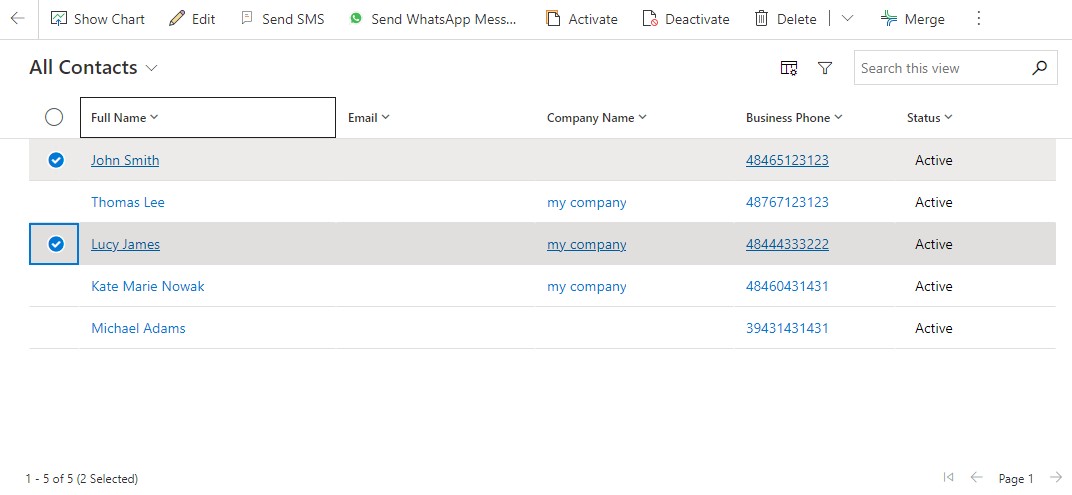Click in the Search this view field

(940, 68)
